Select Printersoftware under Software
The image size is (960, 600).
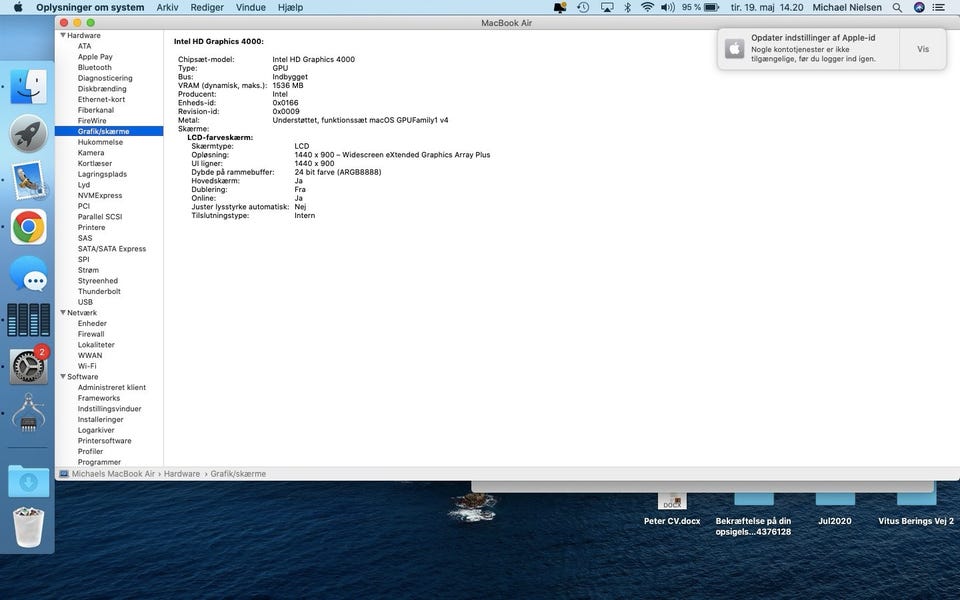tap(104, 441)
